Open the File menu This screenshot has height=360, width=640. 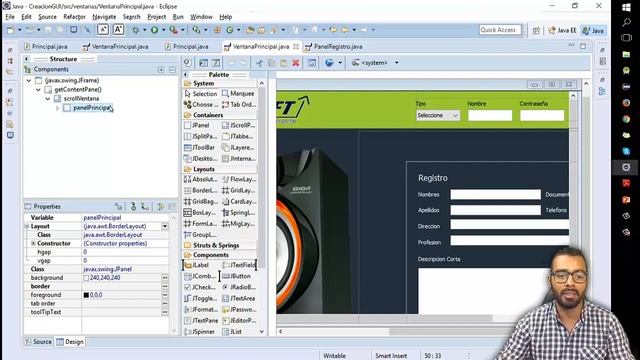(x=10, y=17)
